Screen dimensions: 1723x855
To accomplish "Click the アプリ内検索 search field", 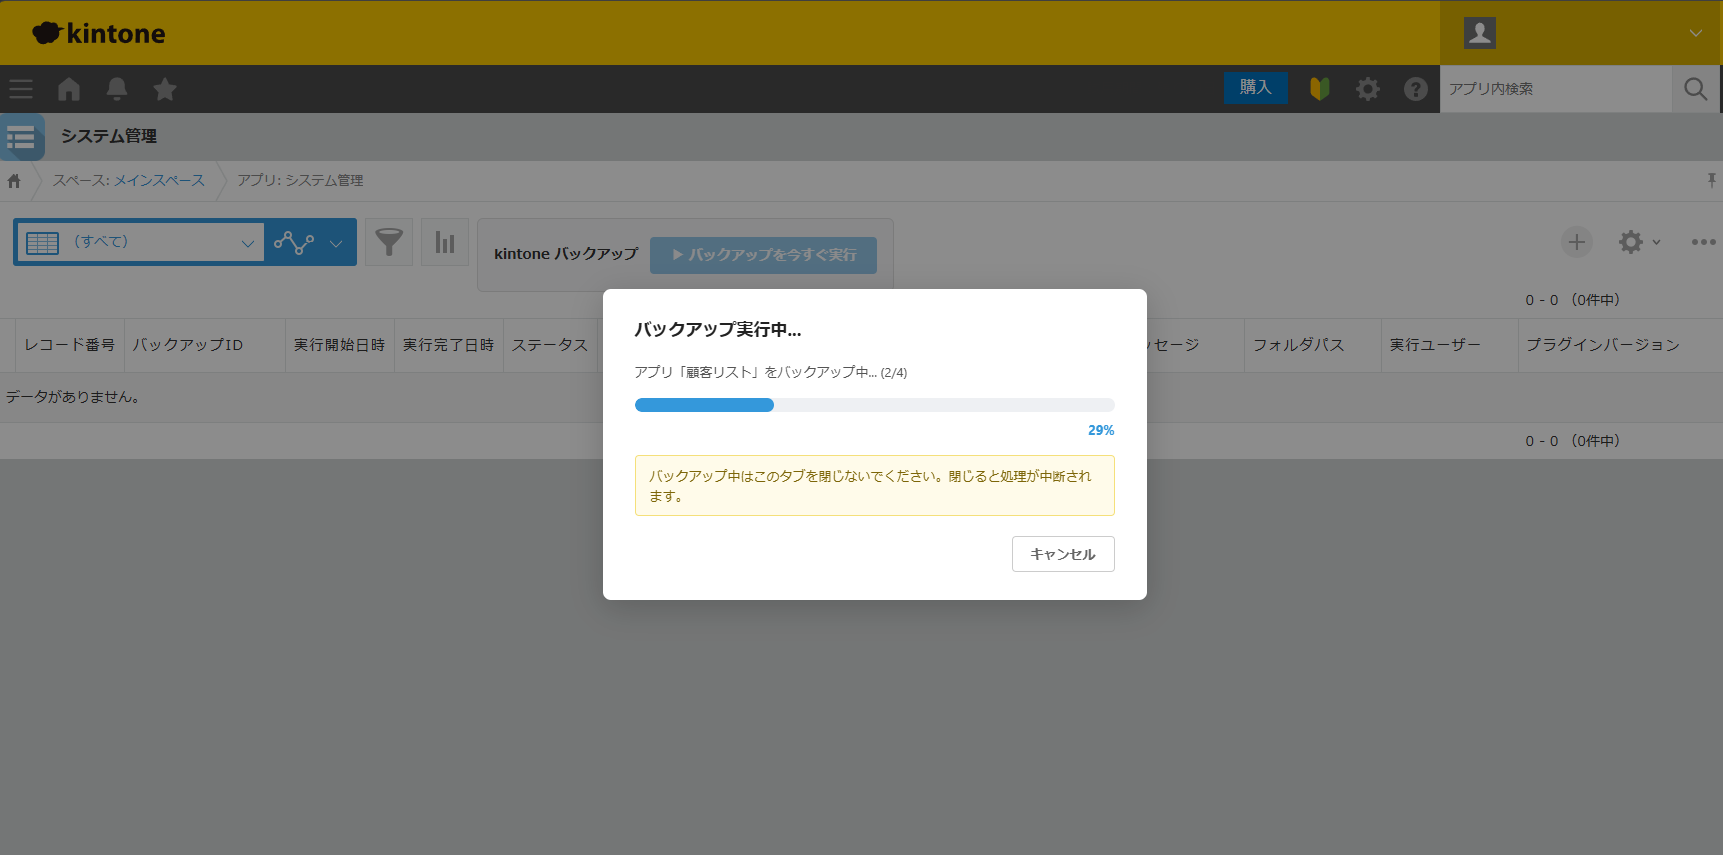I will coord(1556,89).
